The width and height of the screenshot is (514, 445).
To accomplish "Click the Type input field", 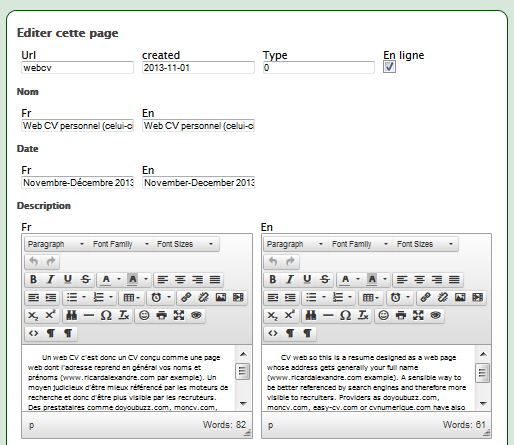I will point(319,68).
